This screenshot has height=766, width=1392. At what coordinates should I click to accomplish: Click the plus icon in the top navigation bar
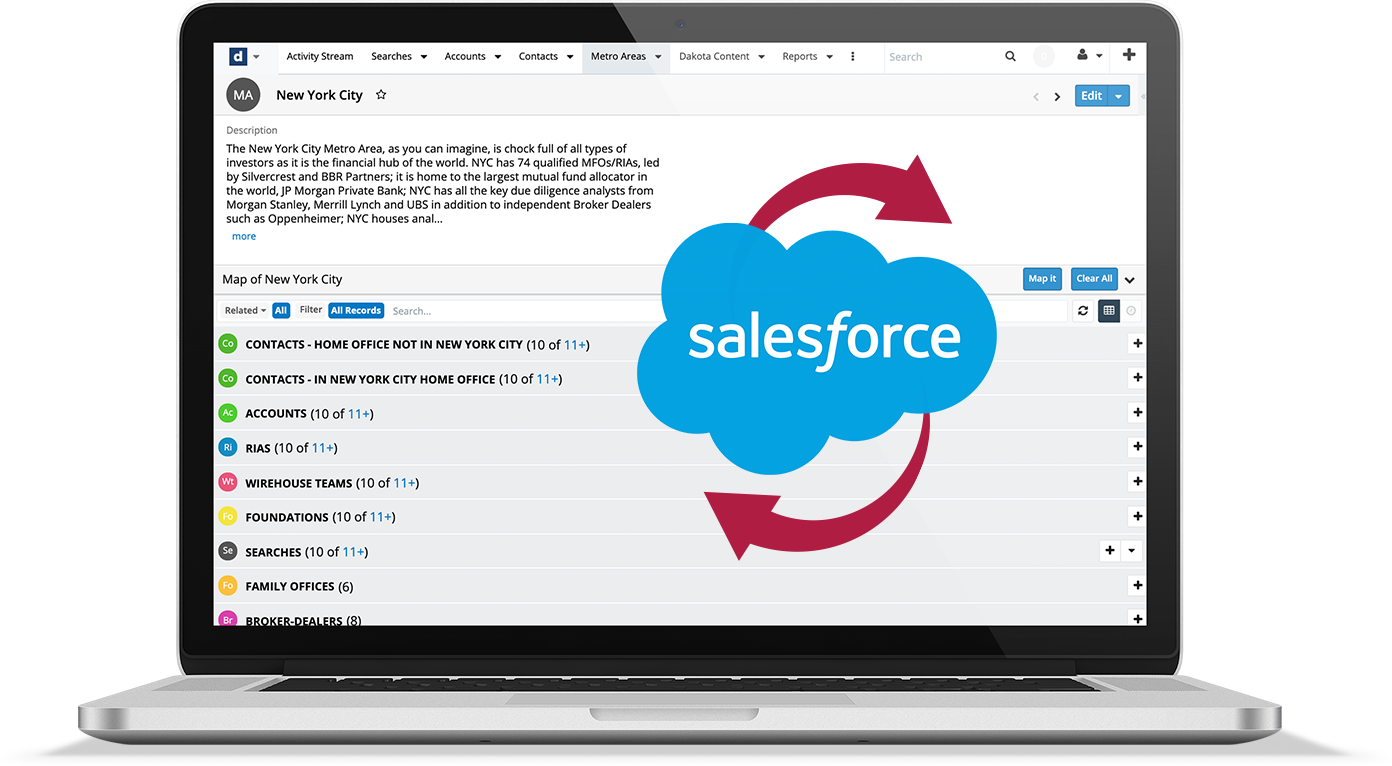point(1129,56)
